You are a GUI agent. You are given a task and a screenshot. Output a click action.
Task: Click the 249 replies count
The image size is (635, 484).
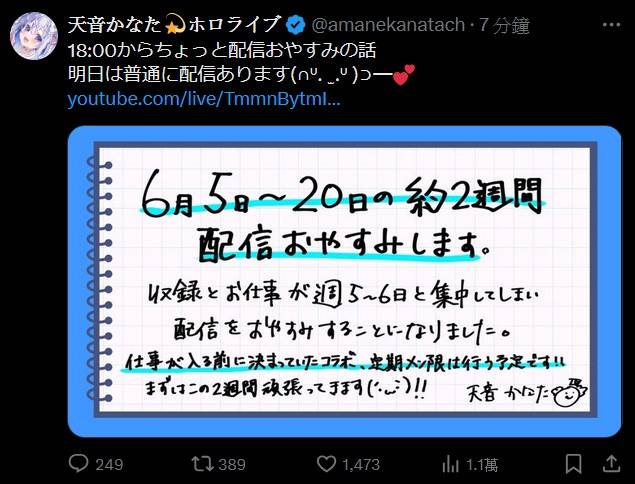[109, 464]
